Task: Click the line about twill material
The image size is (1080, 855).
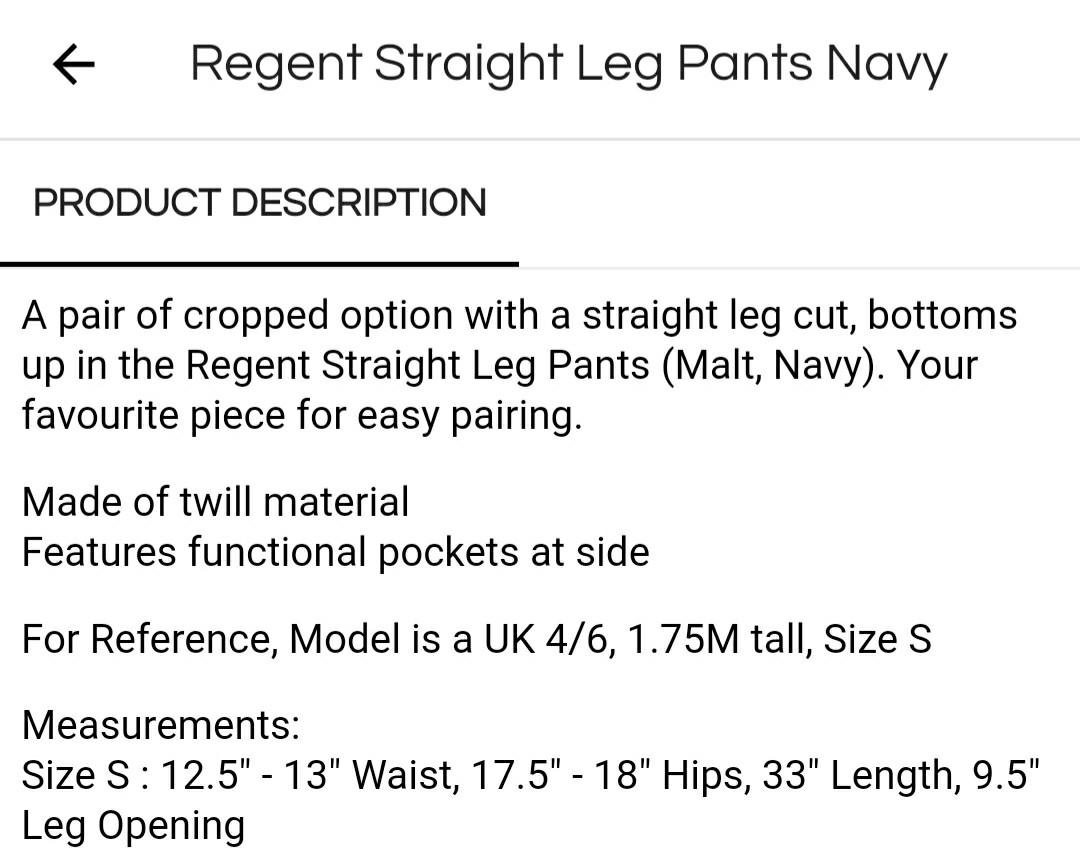Action: 215,501
